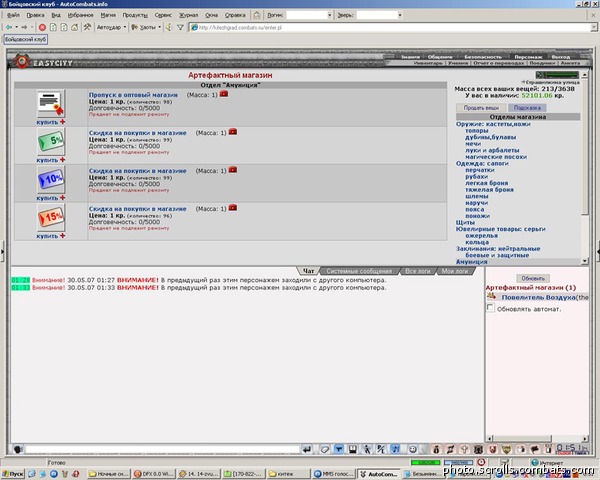Click the Пуск Start button
The image size is (600, 480).
(13, 474)
